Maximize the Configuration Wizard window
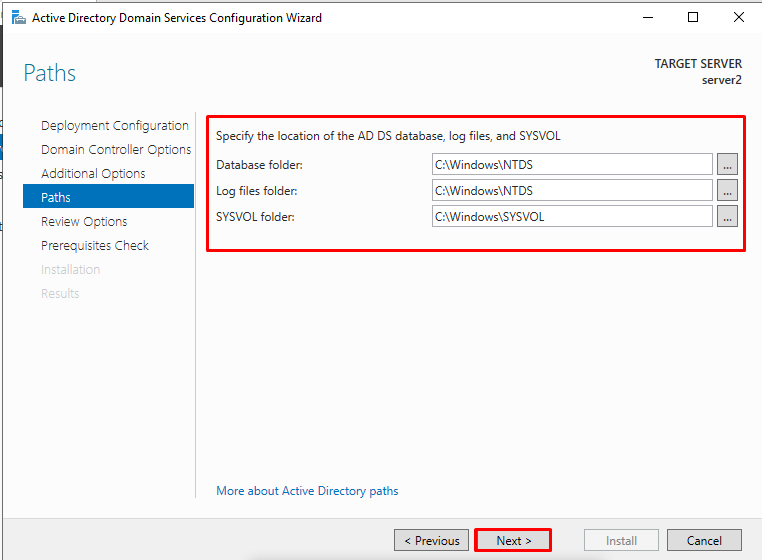 [x=693, y=18]
